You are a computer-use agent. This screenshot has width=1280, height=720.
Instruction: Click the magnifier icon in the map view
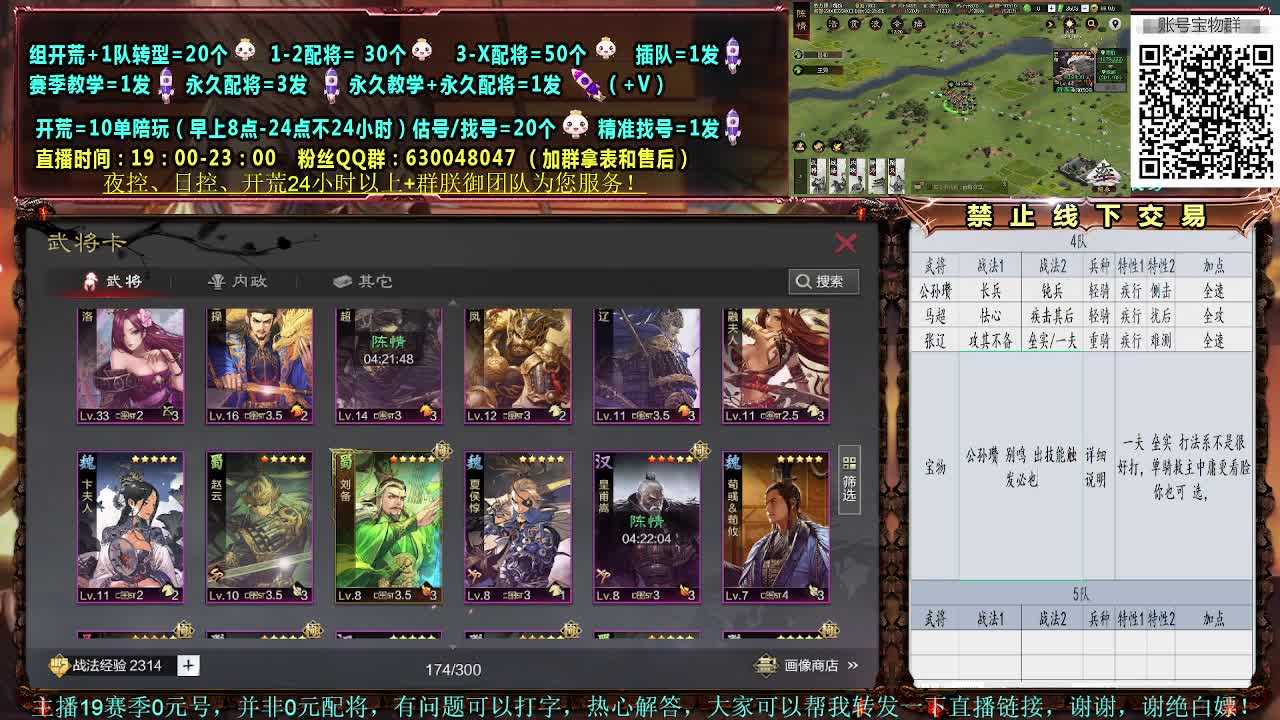[1093, 23]
